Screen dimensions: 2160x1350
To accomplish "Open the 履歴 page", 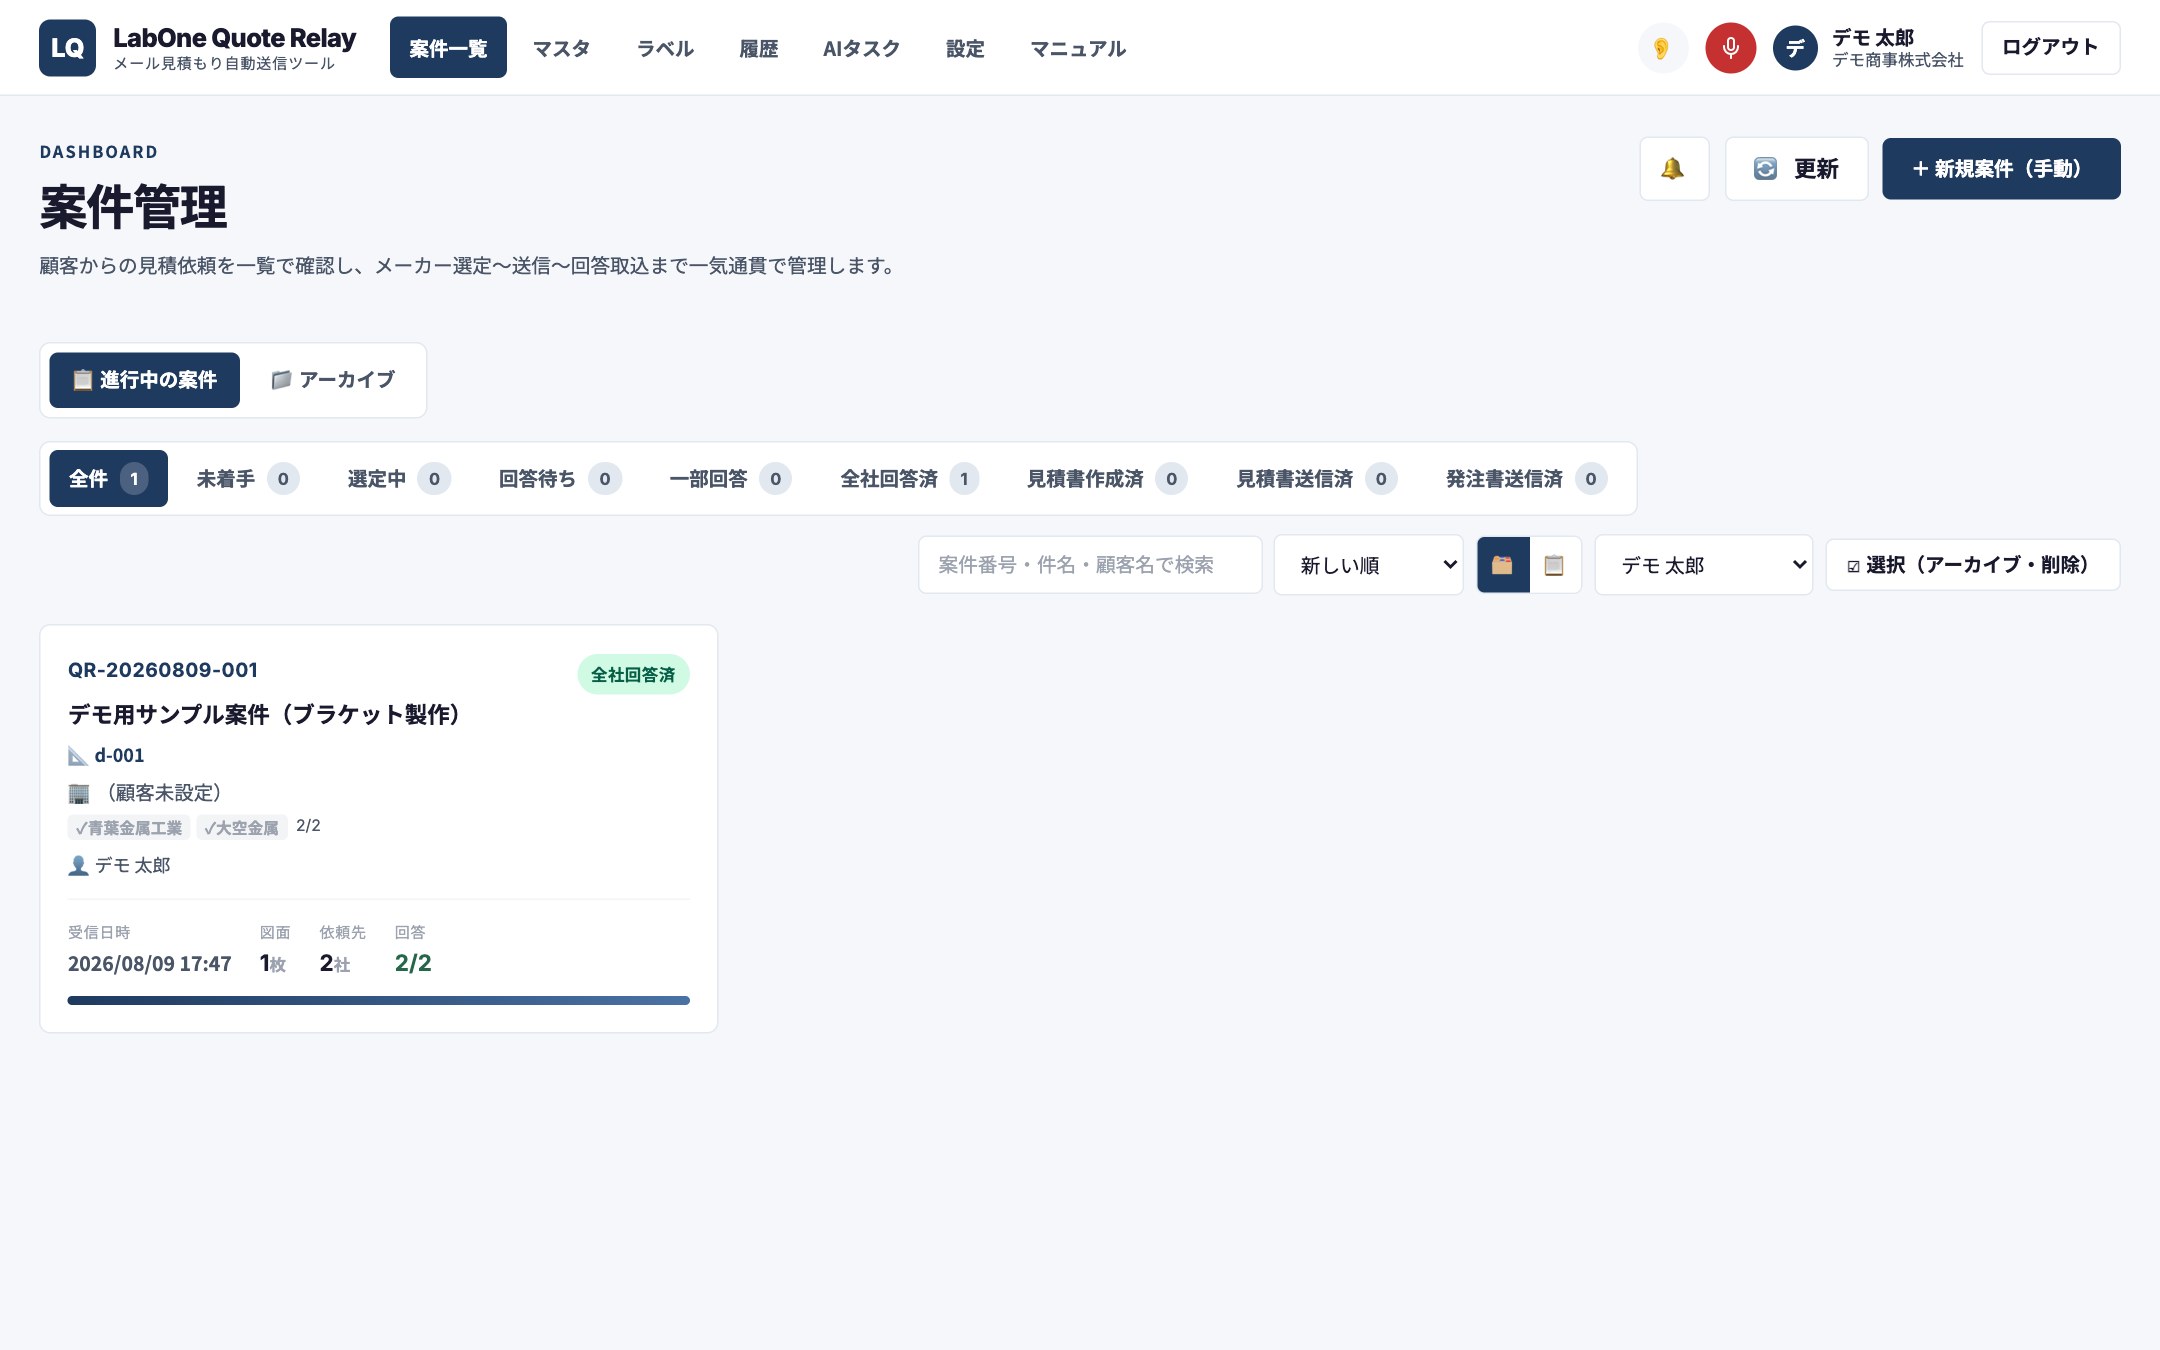I will (758, 47).
